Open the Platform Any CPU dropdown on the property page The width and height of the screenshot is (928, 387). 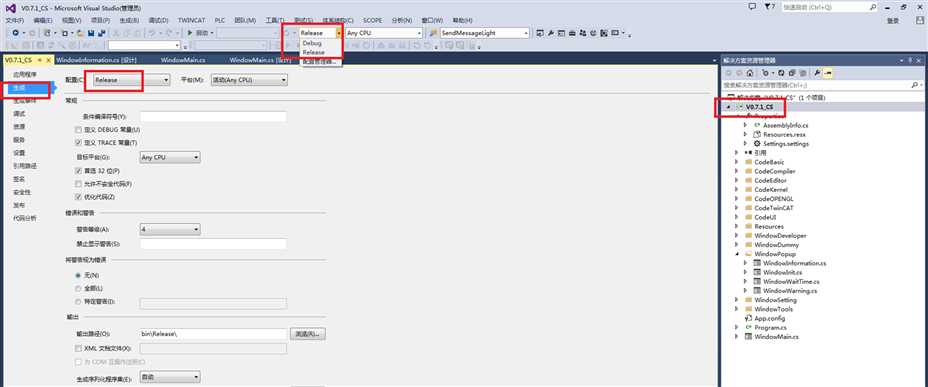click(x=249, y=79)
